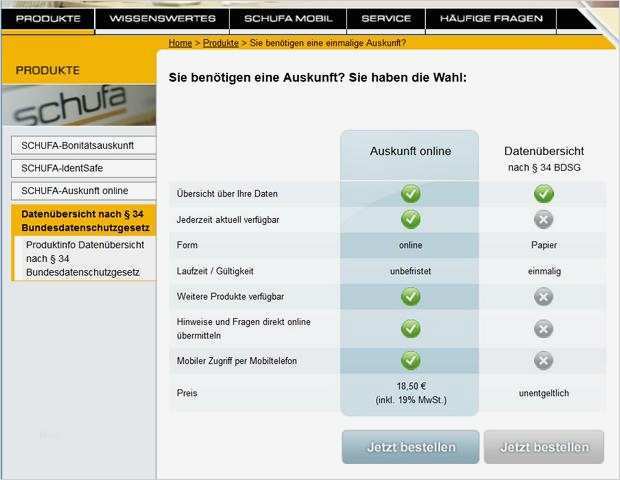The width and height of the screenshot is (620, 480).
Task: Click the unentgeltlich price cell
Action: click(544, 393)
